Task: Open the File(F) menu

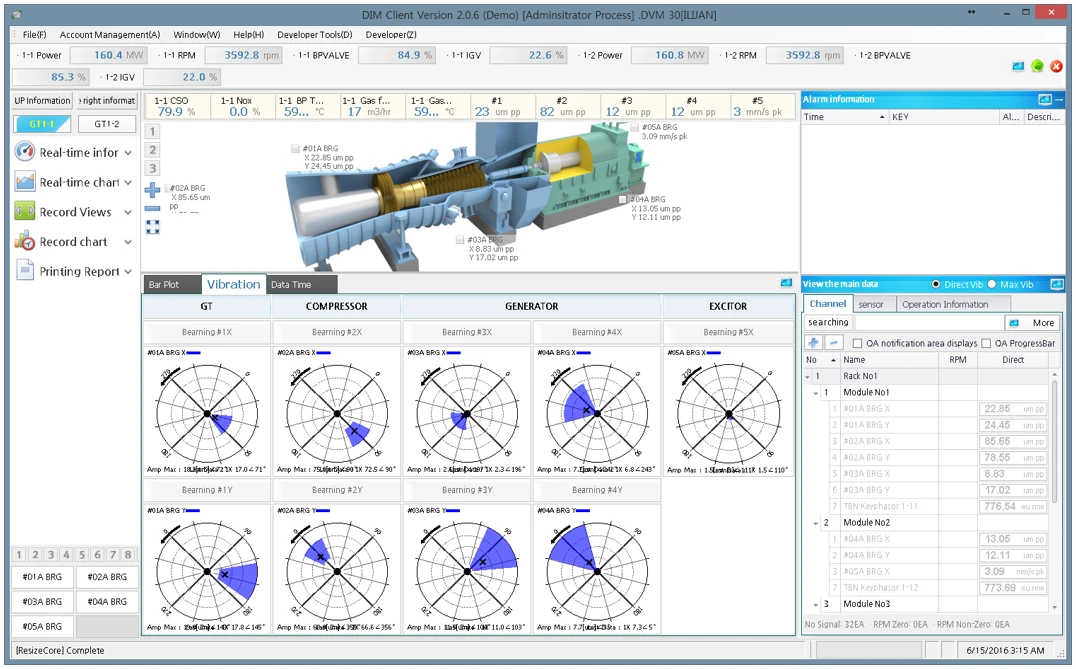Action: click(x=34, y=34)
